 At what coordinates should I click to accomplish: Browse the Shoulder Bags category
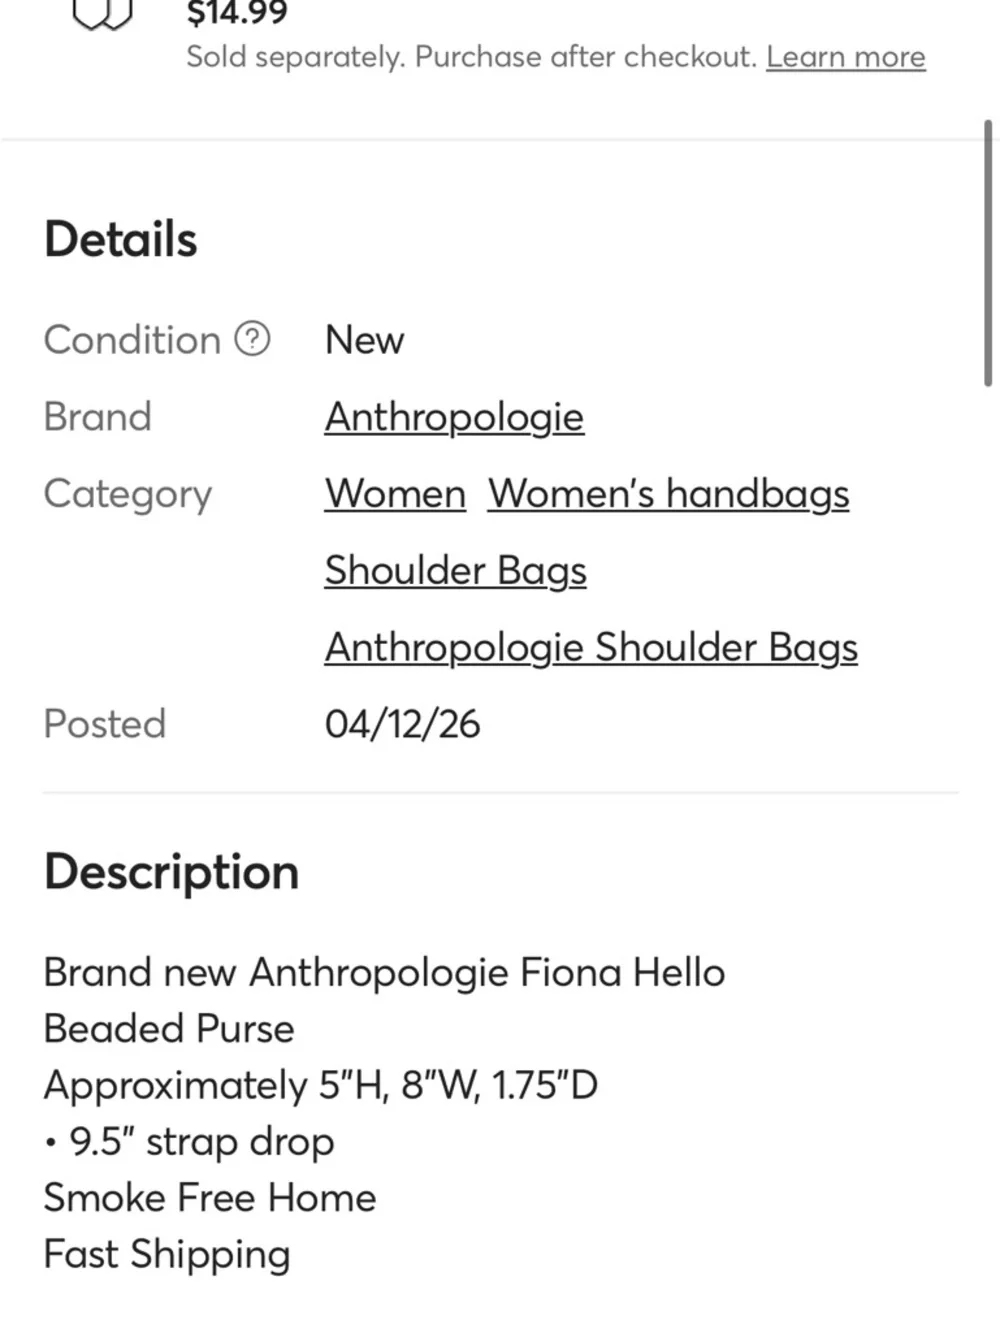pos(455,571)
